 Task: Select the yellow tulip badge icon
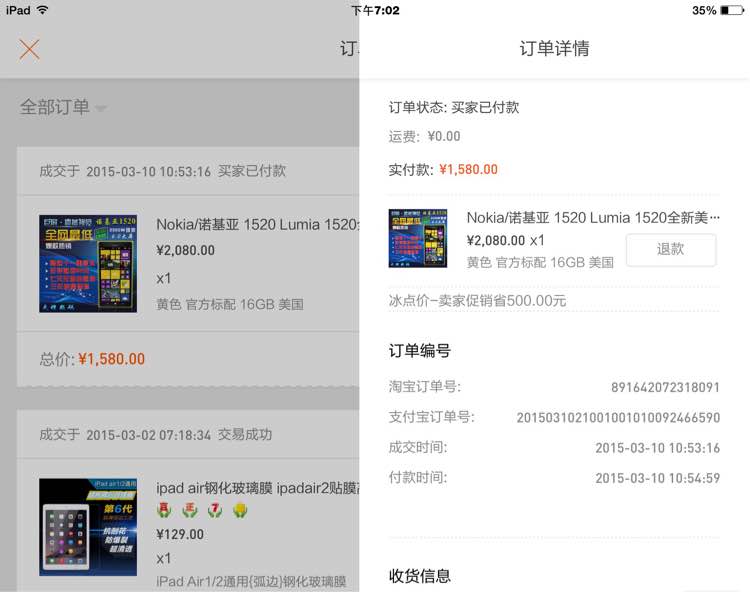point(240,510)
